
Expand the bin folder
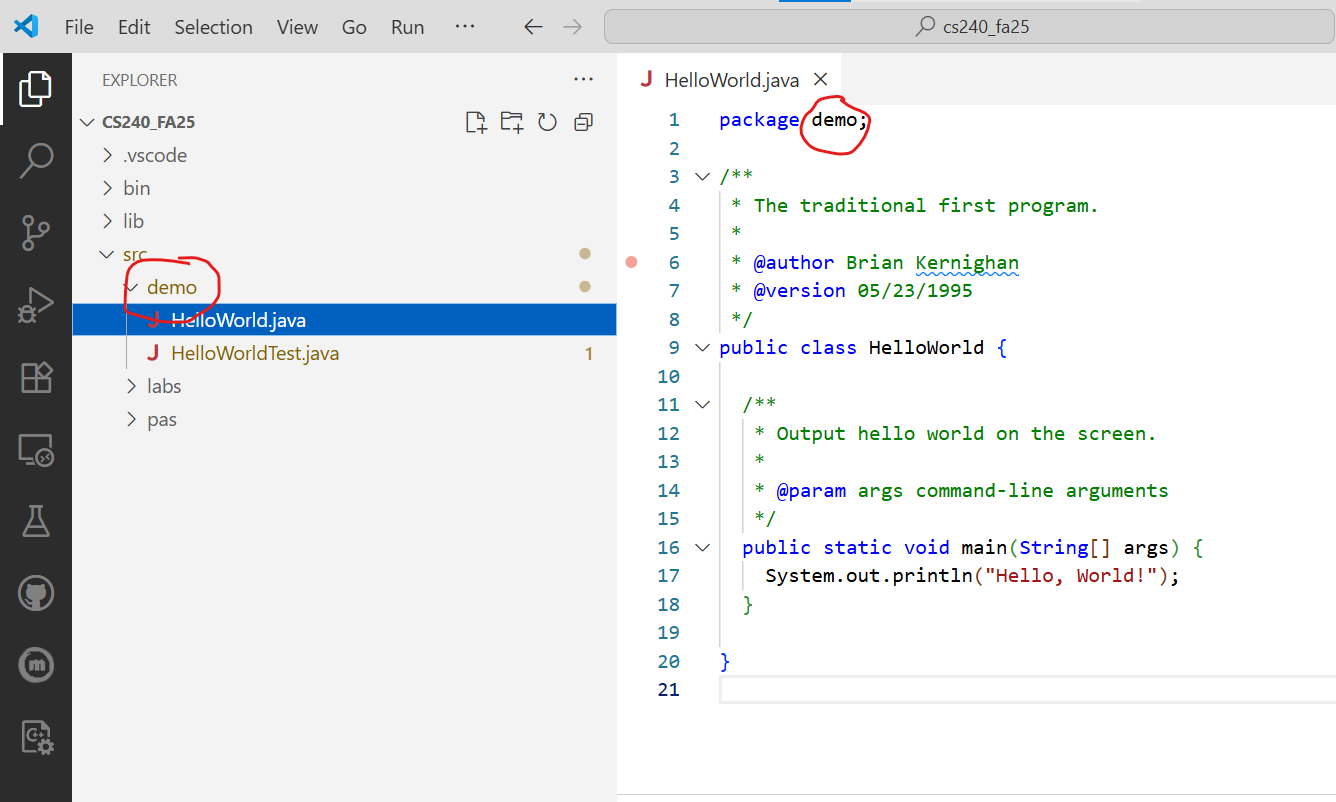point(108,189)
